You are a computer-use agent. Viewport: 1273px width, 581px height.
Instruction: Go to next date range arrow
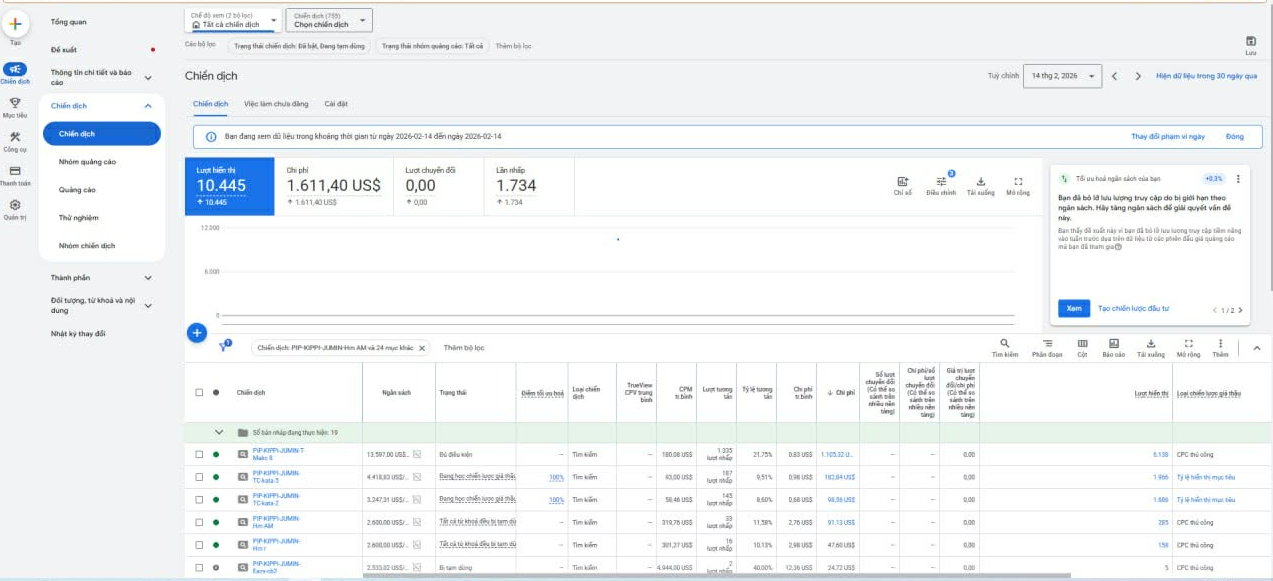tap(1138, 76)
